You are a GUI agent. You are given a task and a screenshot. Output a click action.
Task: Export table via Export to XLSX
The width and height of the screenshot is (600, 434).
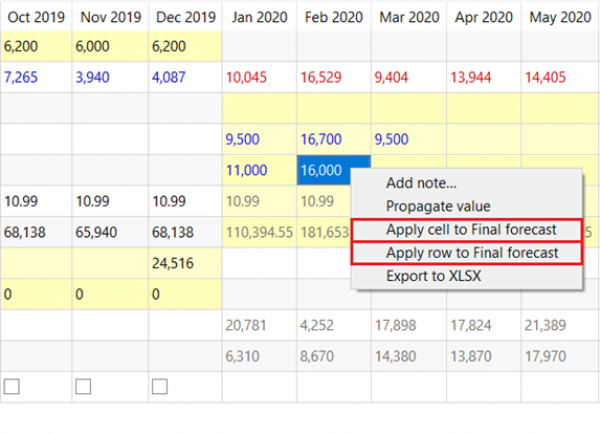433,276
